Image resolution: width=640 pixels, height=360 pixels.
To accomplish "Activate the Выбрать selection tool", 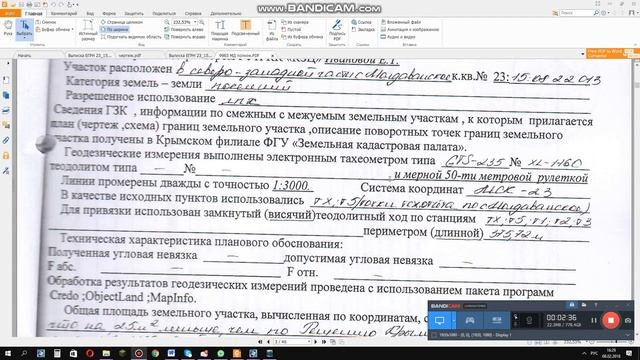I will click(x=24, y=29).
